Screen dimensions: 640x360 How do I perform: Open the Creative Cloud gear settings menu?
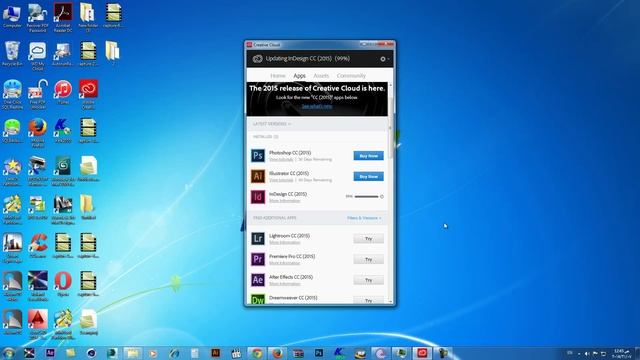[x=384, y=59]
